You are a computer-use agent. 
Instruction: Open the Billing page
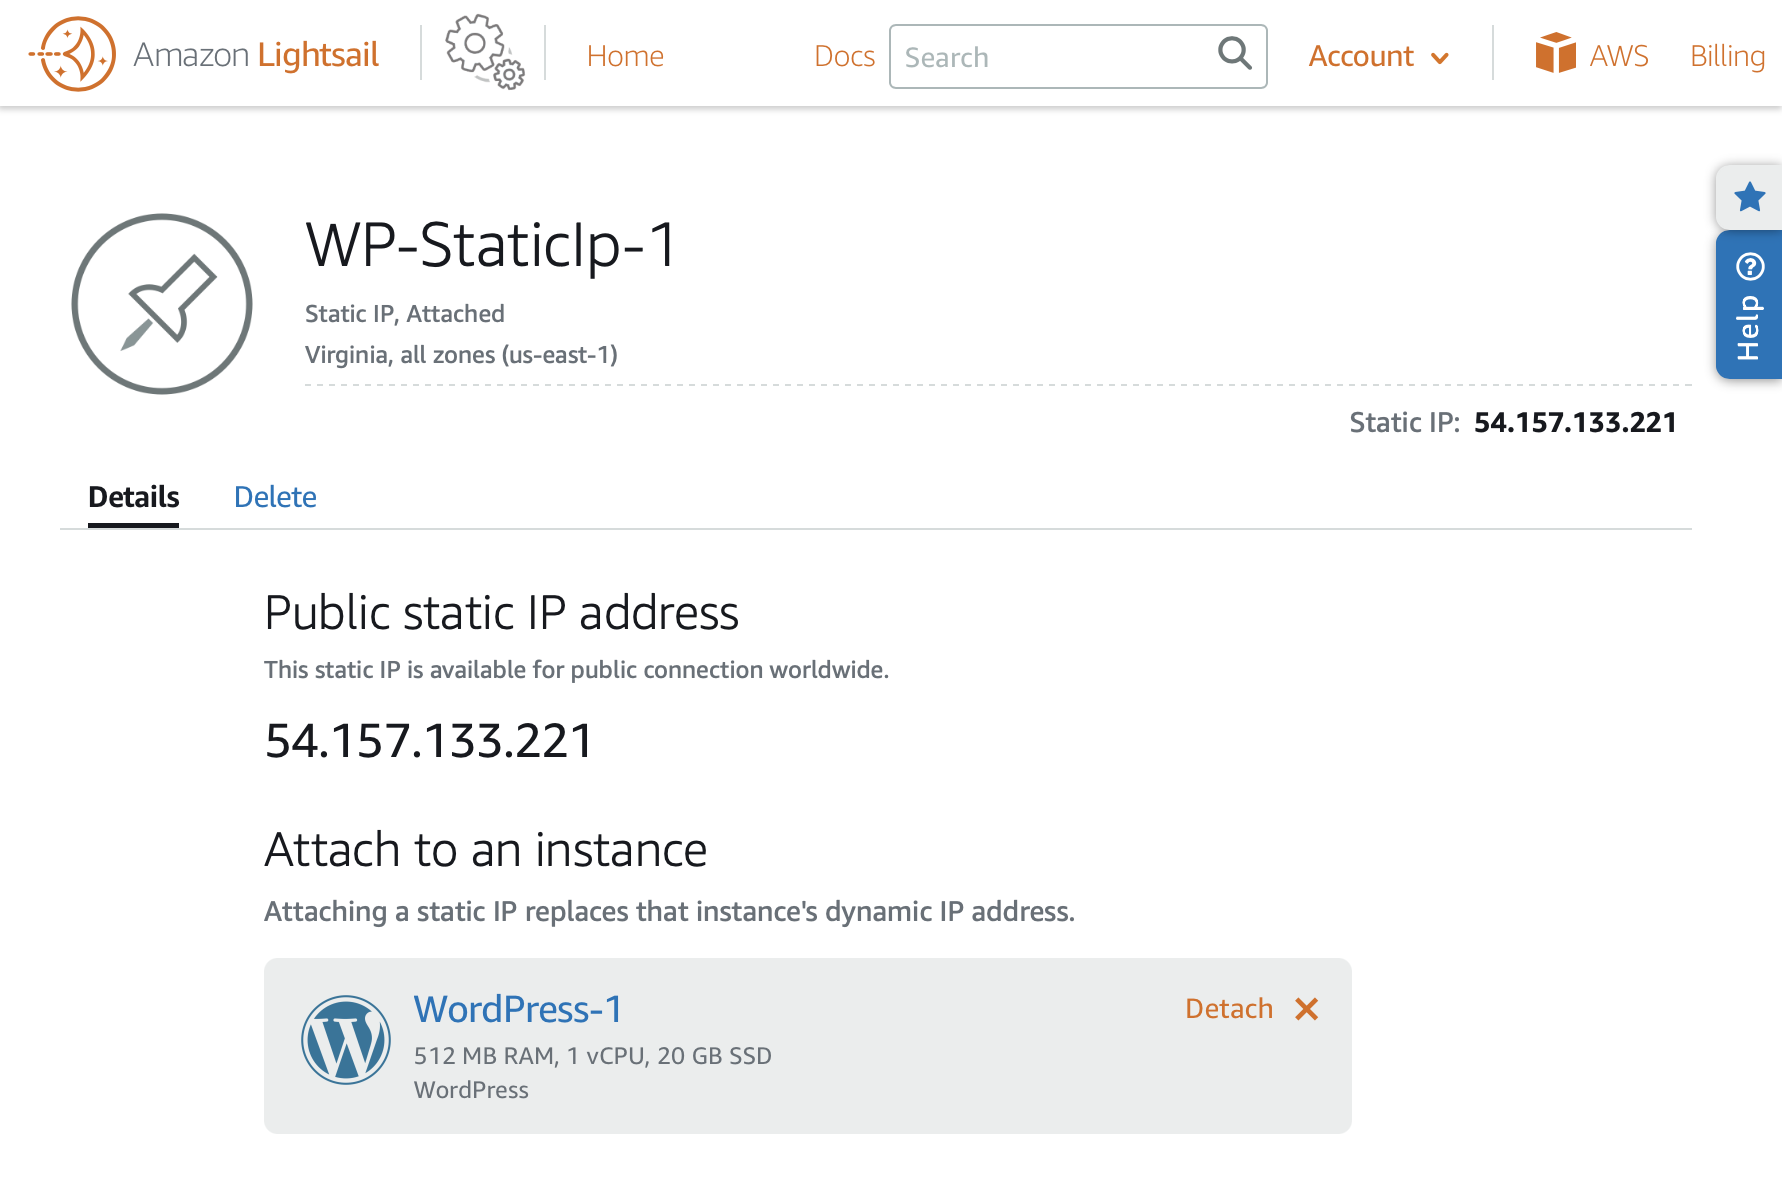click(x=1727, y=56)
